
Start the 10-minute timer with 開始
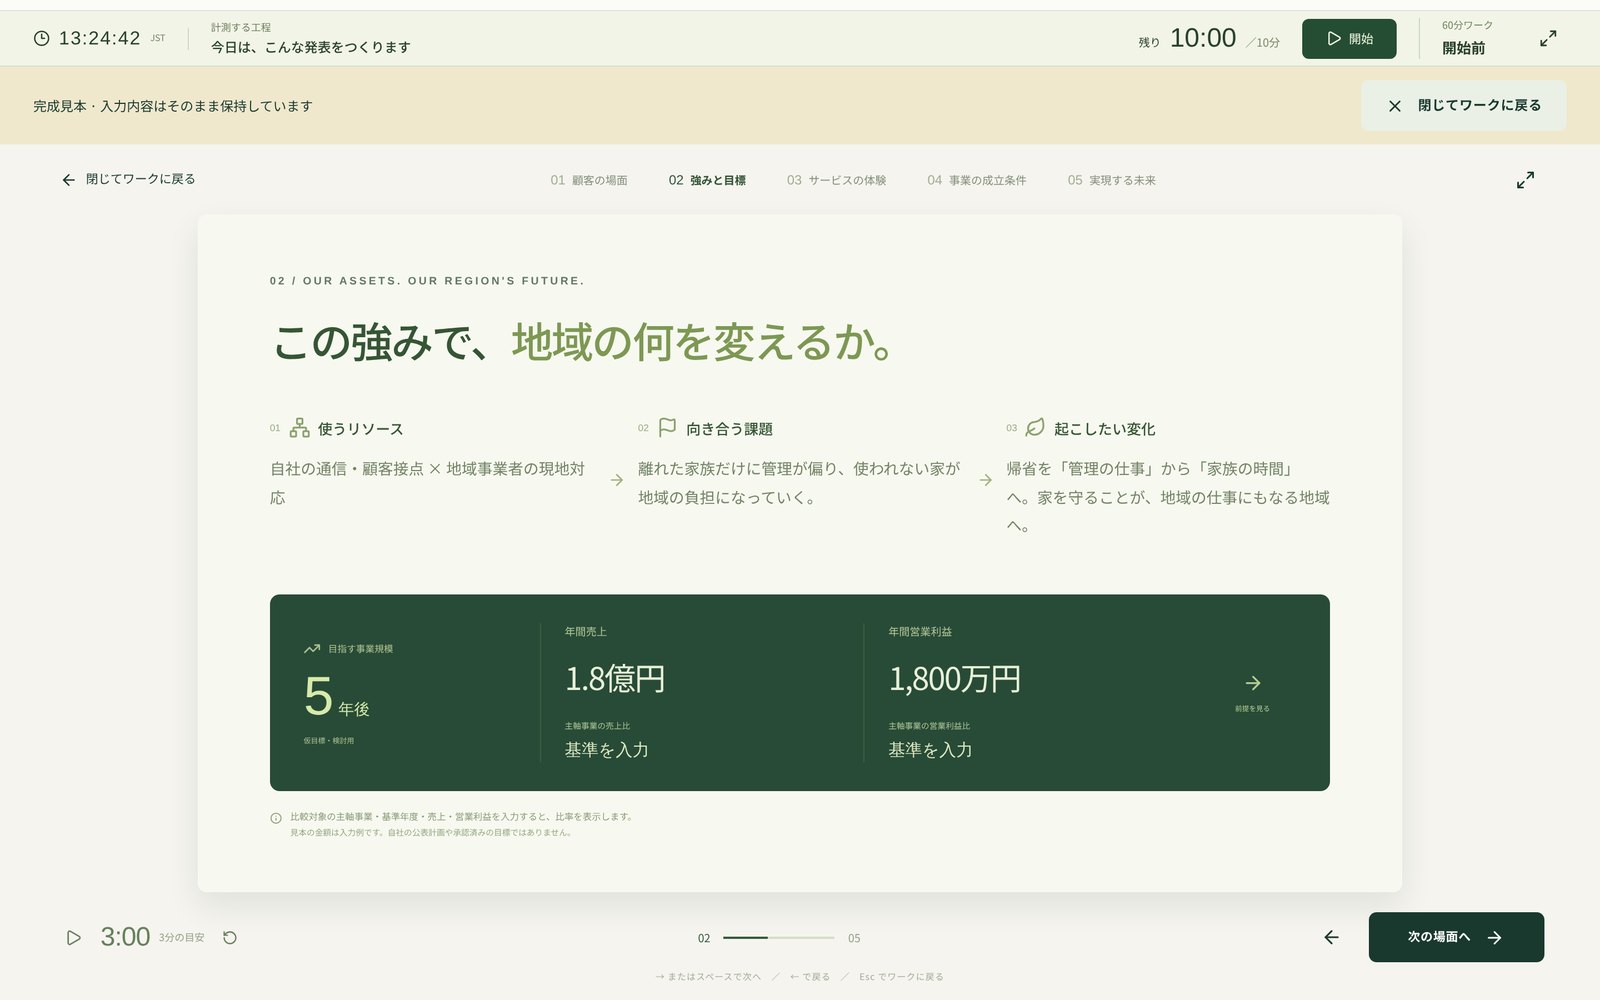coord(1349,39)
